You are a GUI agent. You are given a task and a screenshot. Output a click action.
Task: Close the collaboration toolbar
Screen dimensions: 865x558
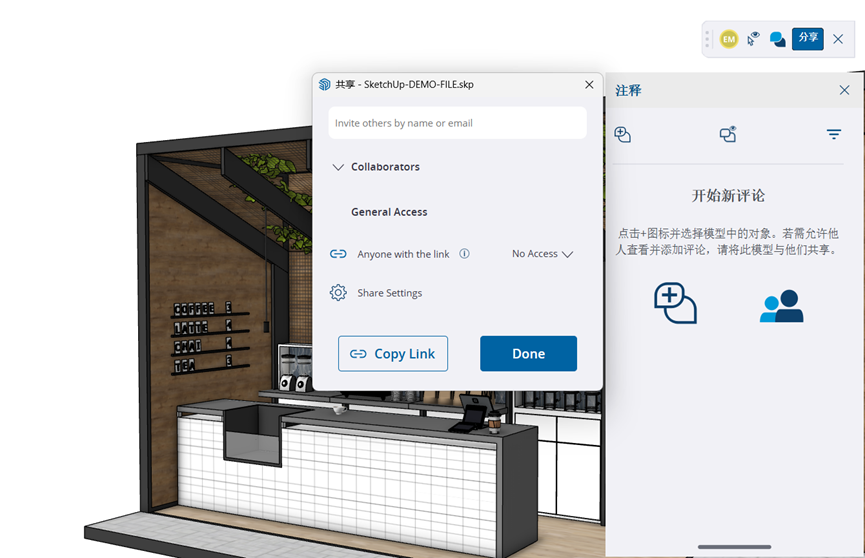click(838, 39)
